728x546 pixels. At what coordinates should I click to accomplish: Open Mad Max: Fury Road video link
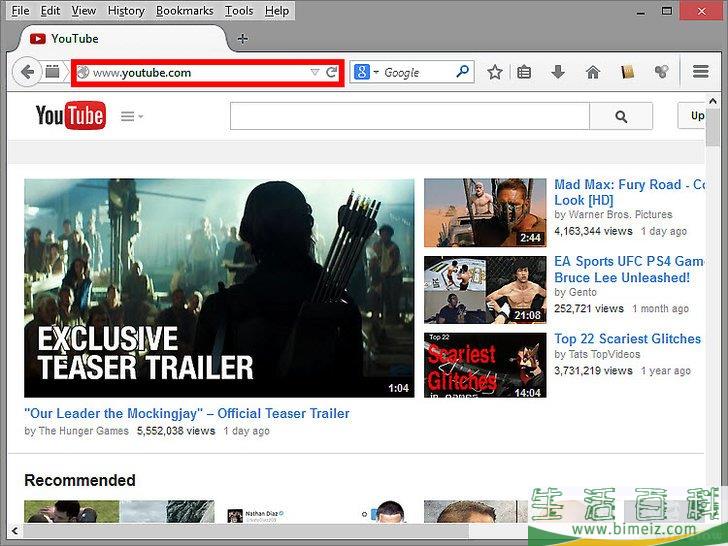click(629, 192)
